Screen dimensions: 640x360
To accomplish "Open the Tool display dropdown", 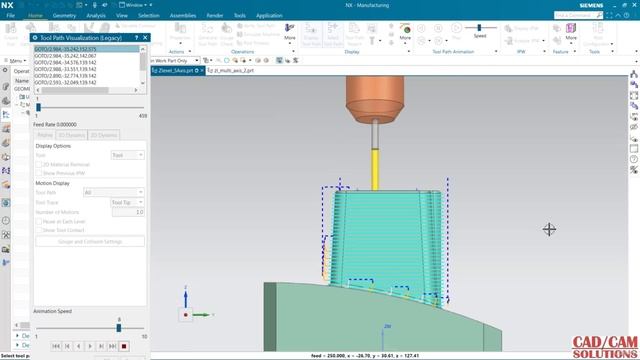I will coord(127,155).
